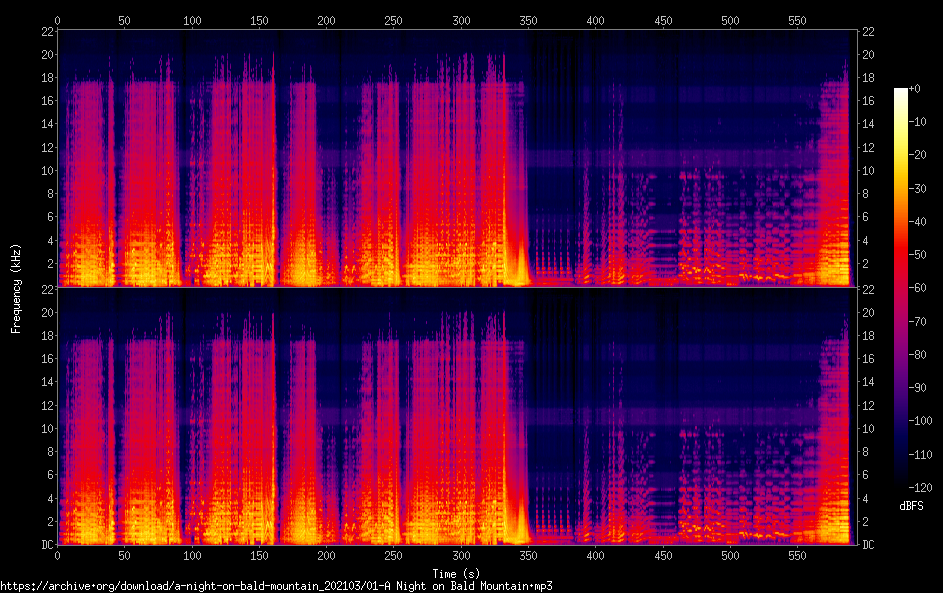Click the "dBFS" label under the color scale
943x593 pixels.
(911, 506)
